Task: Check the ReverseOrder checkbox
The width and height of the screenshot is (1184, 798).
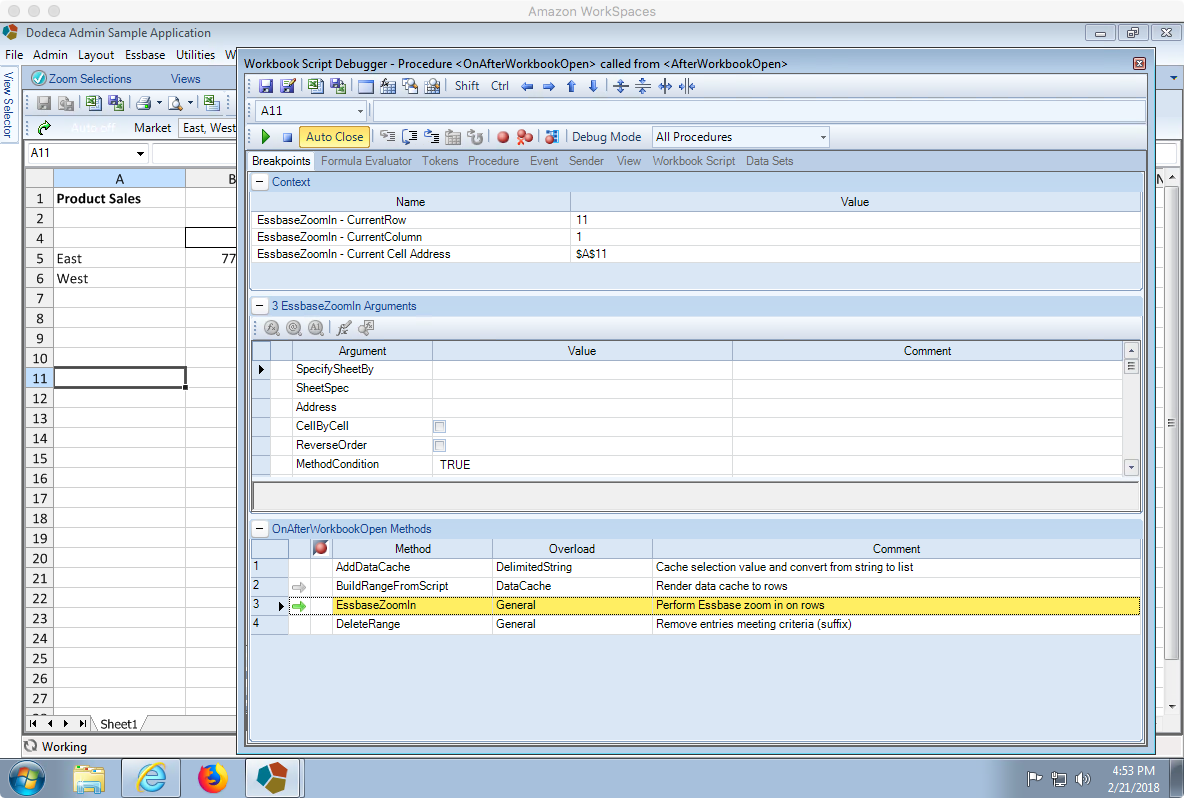Action: pyautogui.click(x=439, y=445)
